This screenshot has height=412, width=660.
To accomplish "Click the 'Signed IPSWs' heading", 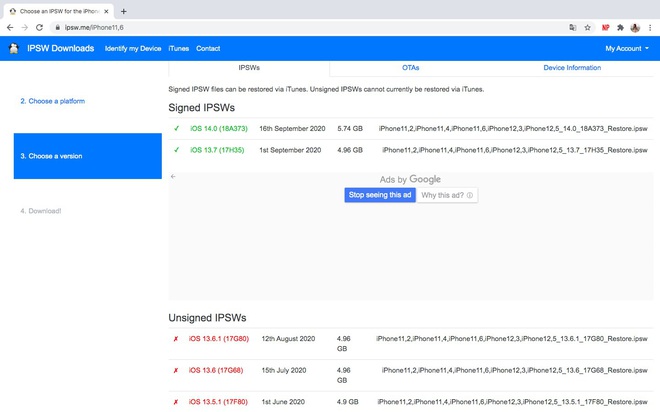I will click(202, 108).
